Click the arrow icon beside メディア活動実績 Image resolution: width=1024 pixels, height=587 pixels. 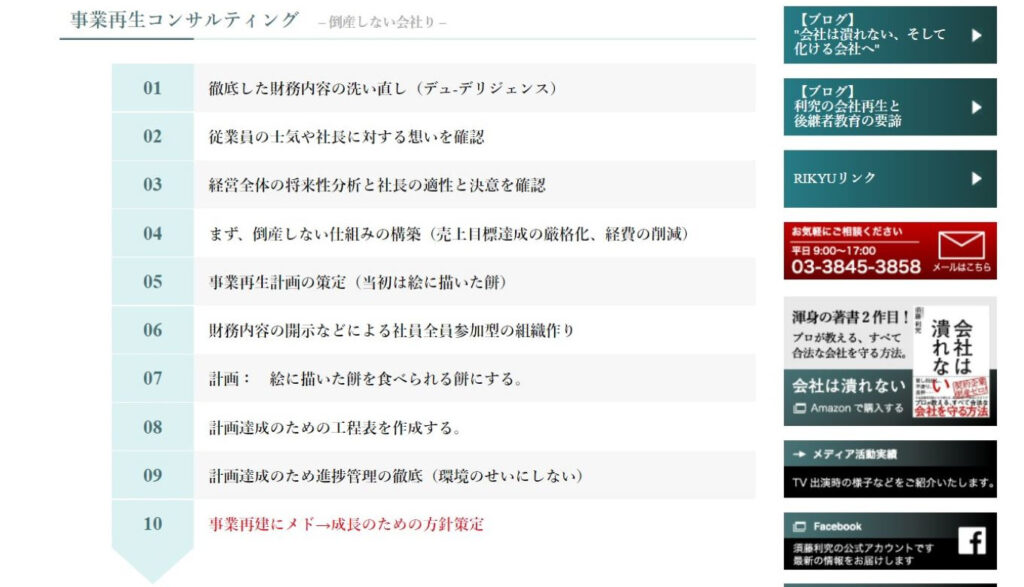pos(799,454)
